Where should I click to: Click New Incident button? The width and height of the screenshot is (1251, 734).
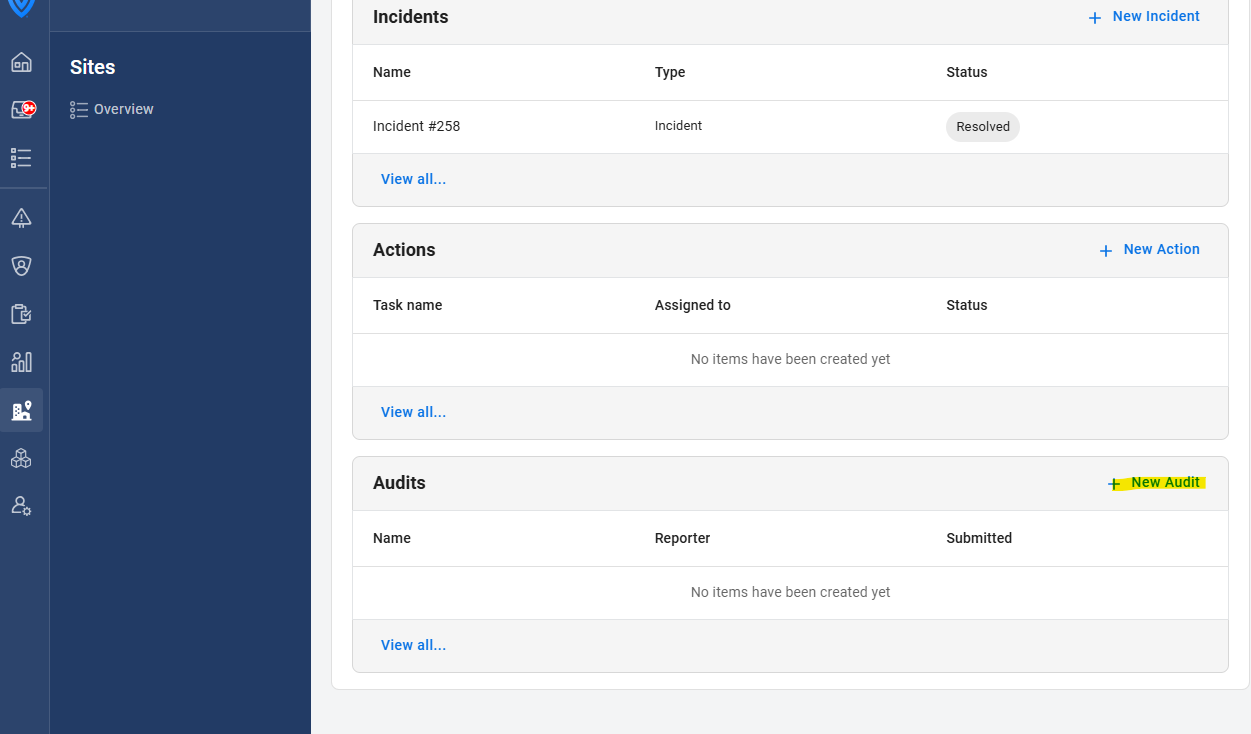point(1144,17)
